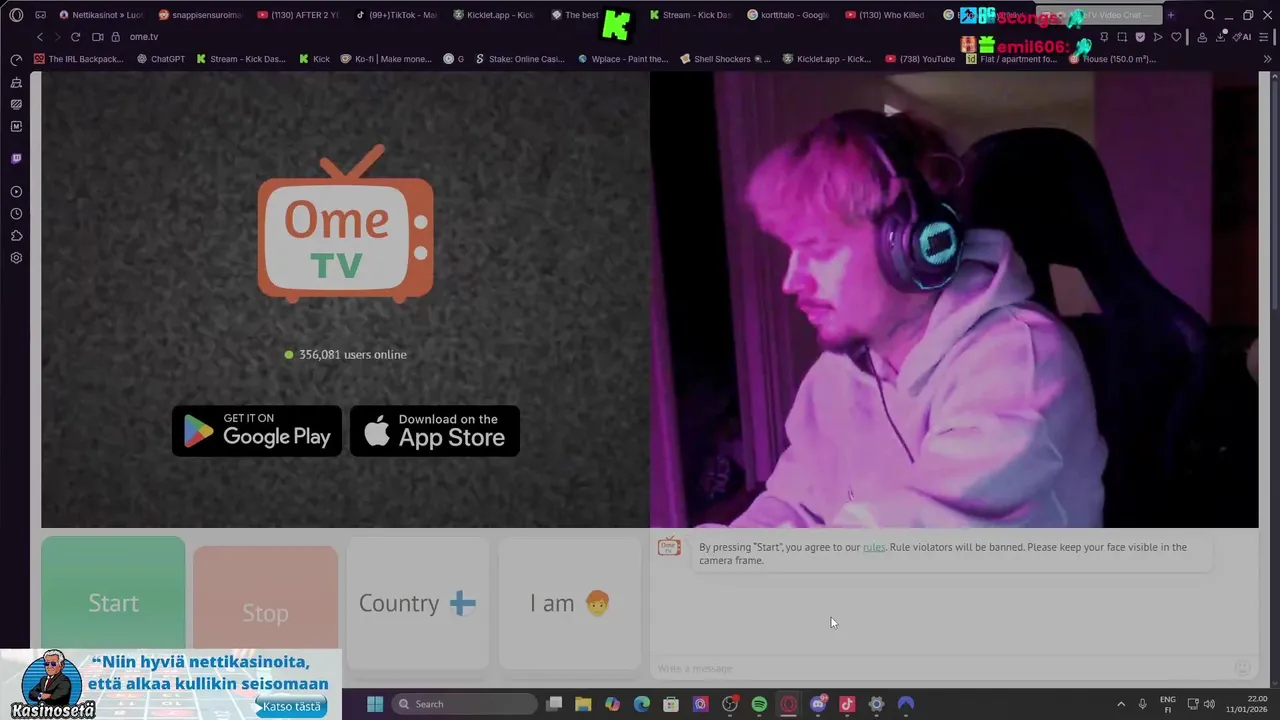Go back with the back arrow
The width and height of the screenshot is (1280, 720).
(40, 37)
